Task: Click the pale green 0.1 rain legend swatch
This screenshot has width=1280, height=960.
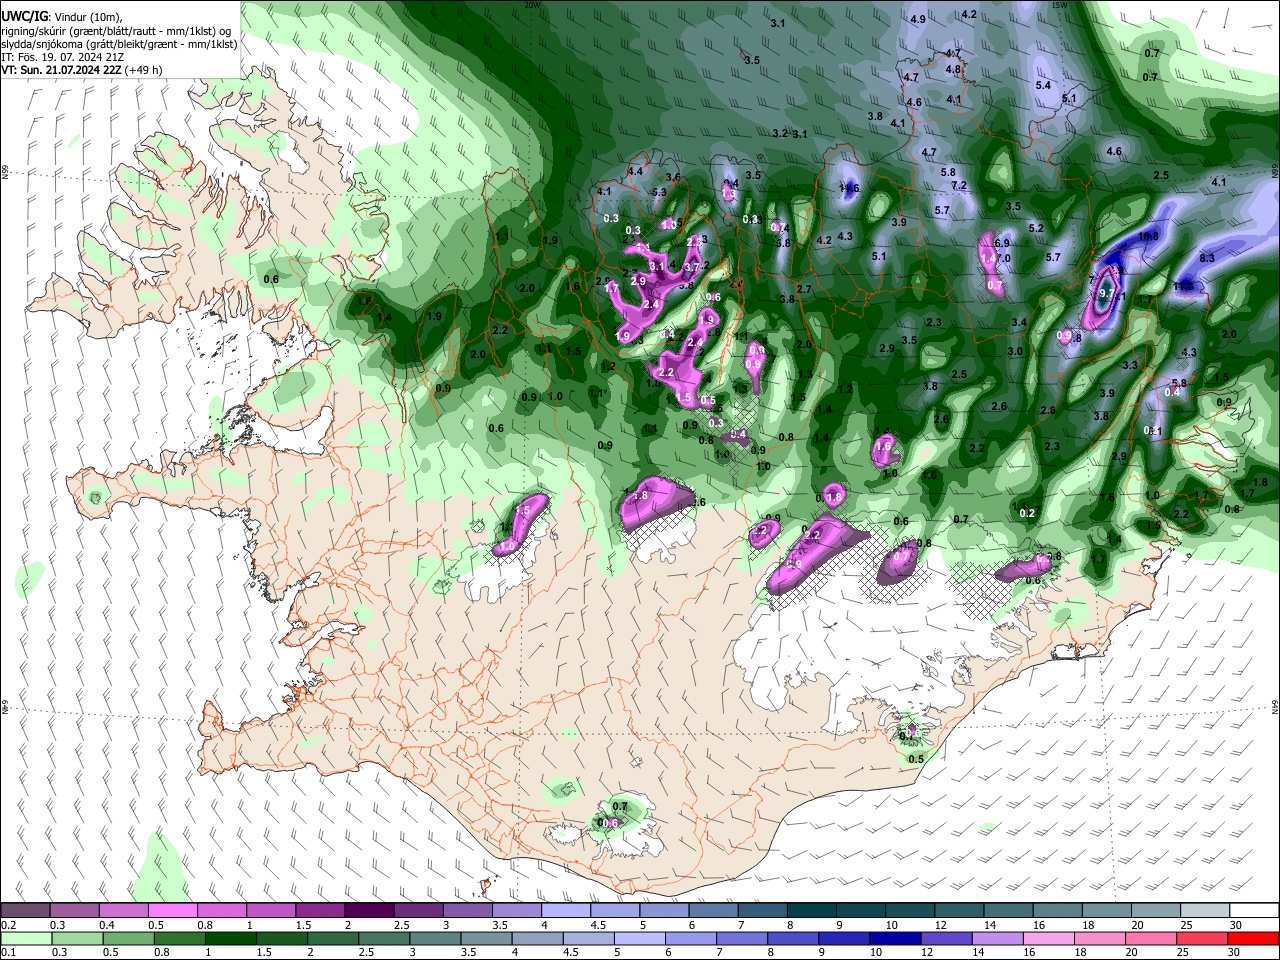Action: coord(25,938)
